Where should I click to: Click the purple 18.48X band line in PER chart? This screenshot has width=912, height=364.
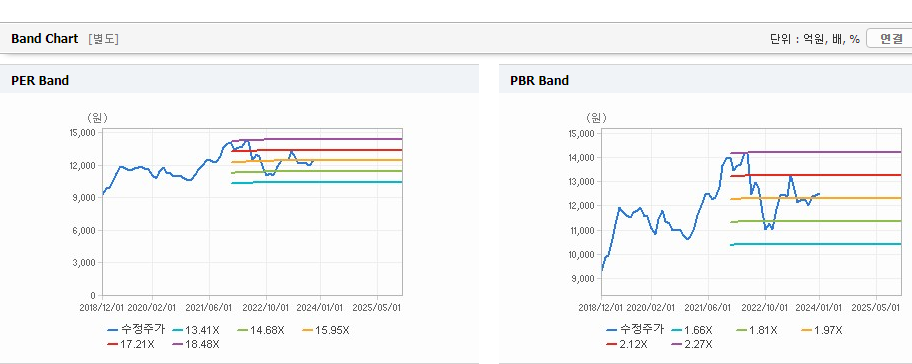[x=332, y=139]
